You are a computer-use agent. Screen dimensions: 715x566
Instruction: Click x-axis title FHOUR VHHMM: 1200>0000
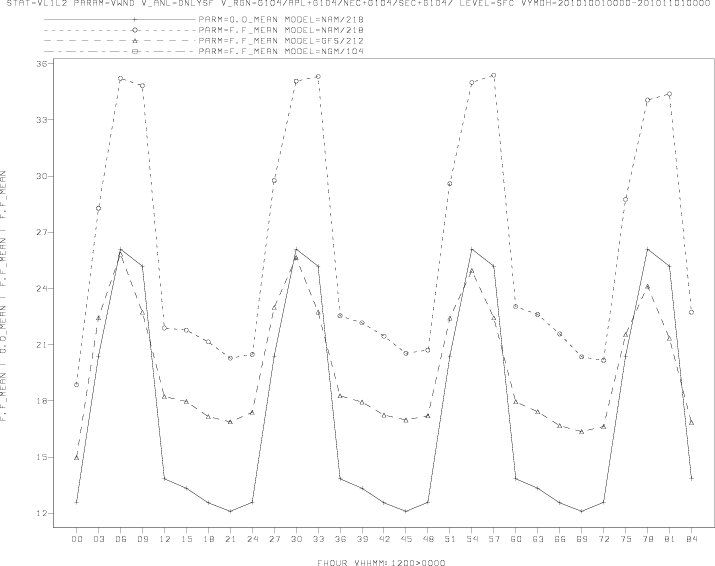381,562
